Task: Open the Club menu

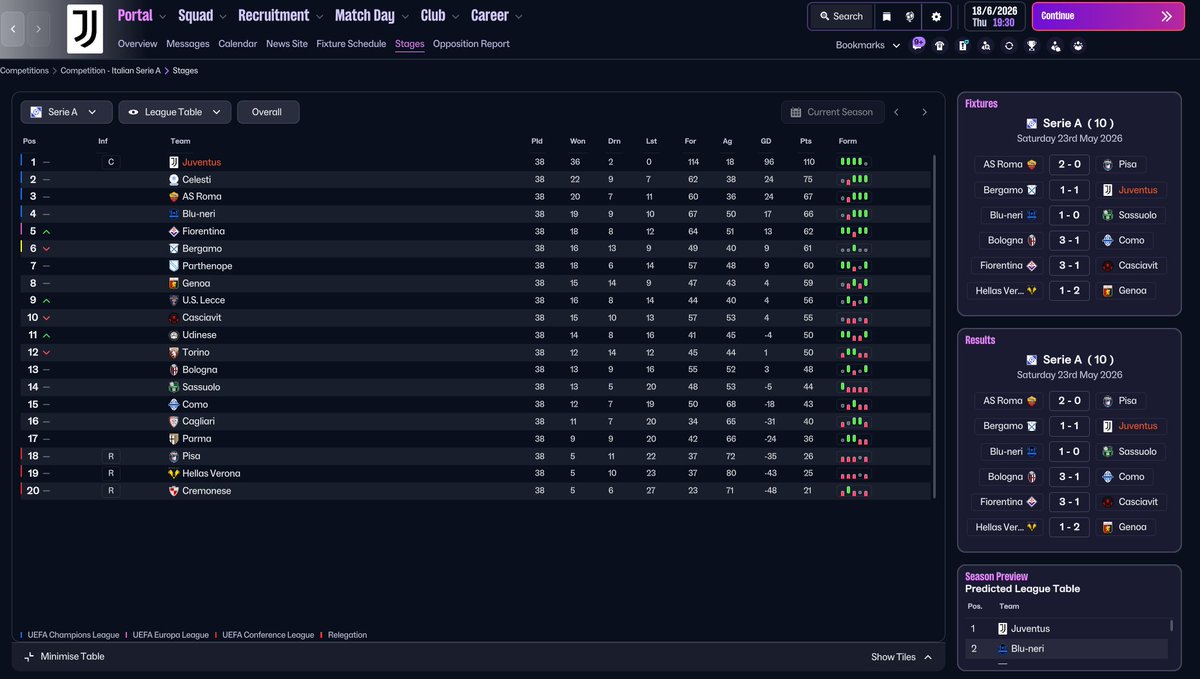Action: pos(439,15)
